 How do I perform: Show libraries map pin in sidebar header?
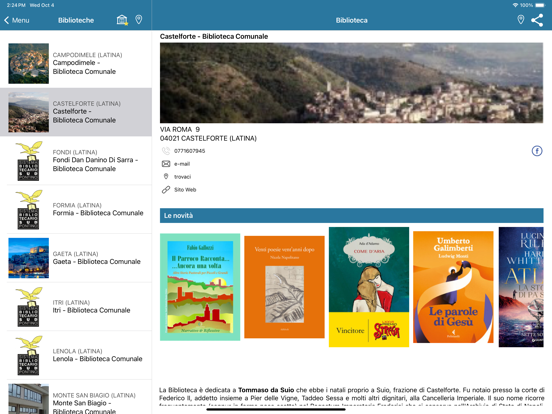coord(139,20)
